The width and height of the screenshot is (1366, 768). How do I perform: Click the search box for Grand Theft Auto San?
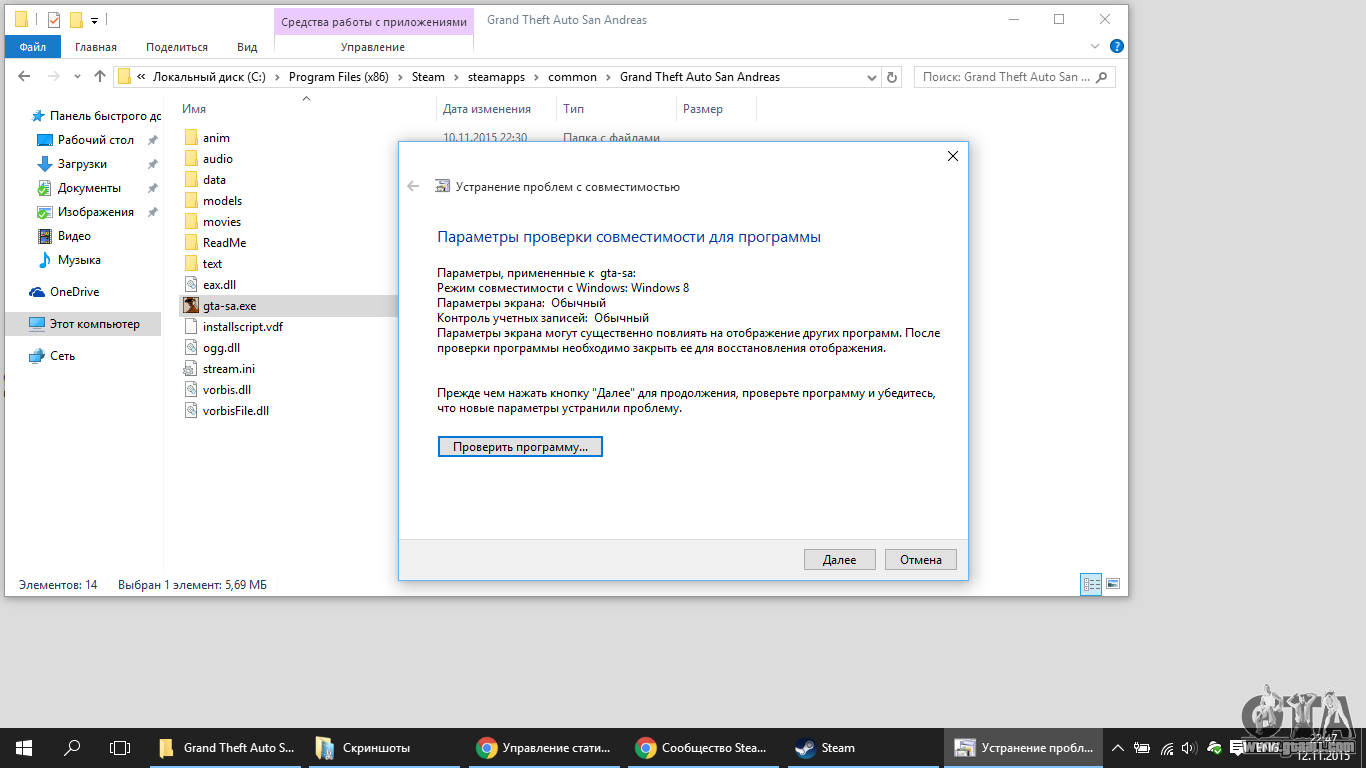coord(1013,77)
